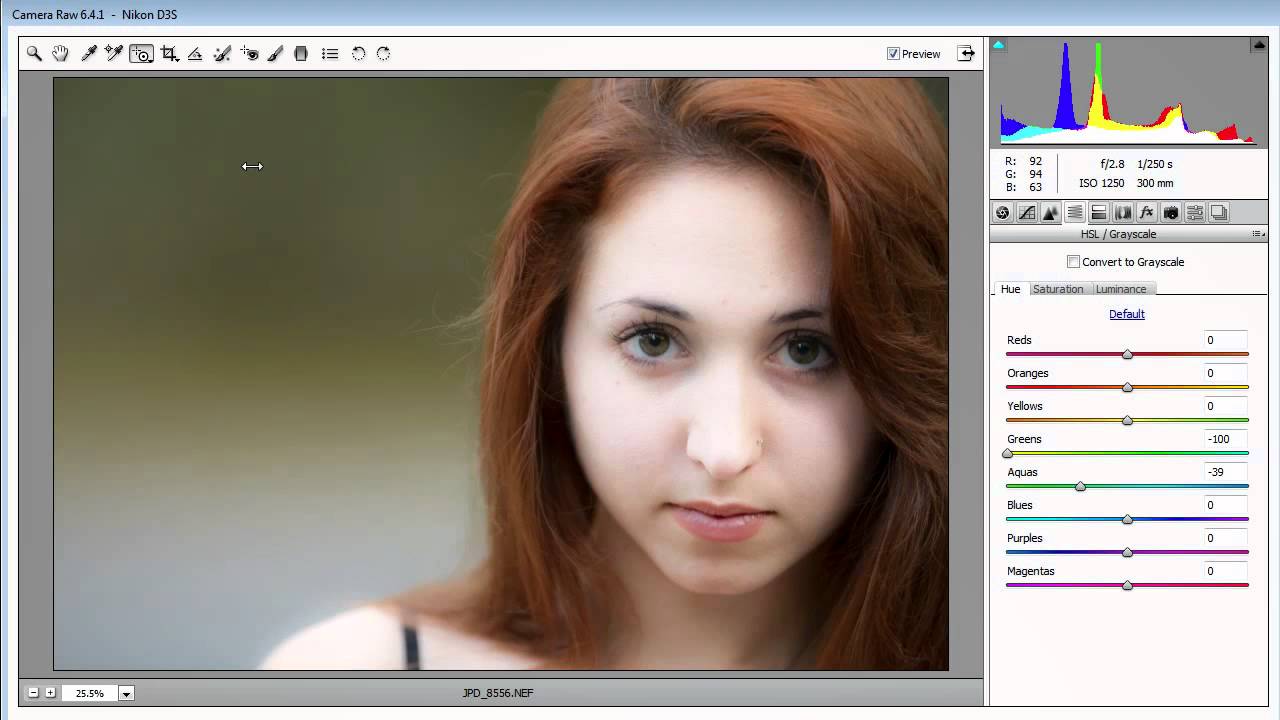The width and height of the screenshot is (1280, 720).
Task: Select the Adjustment Brush tool
Action: pos(275,54)
